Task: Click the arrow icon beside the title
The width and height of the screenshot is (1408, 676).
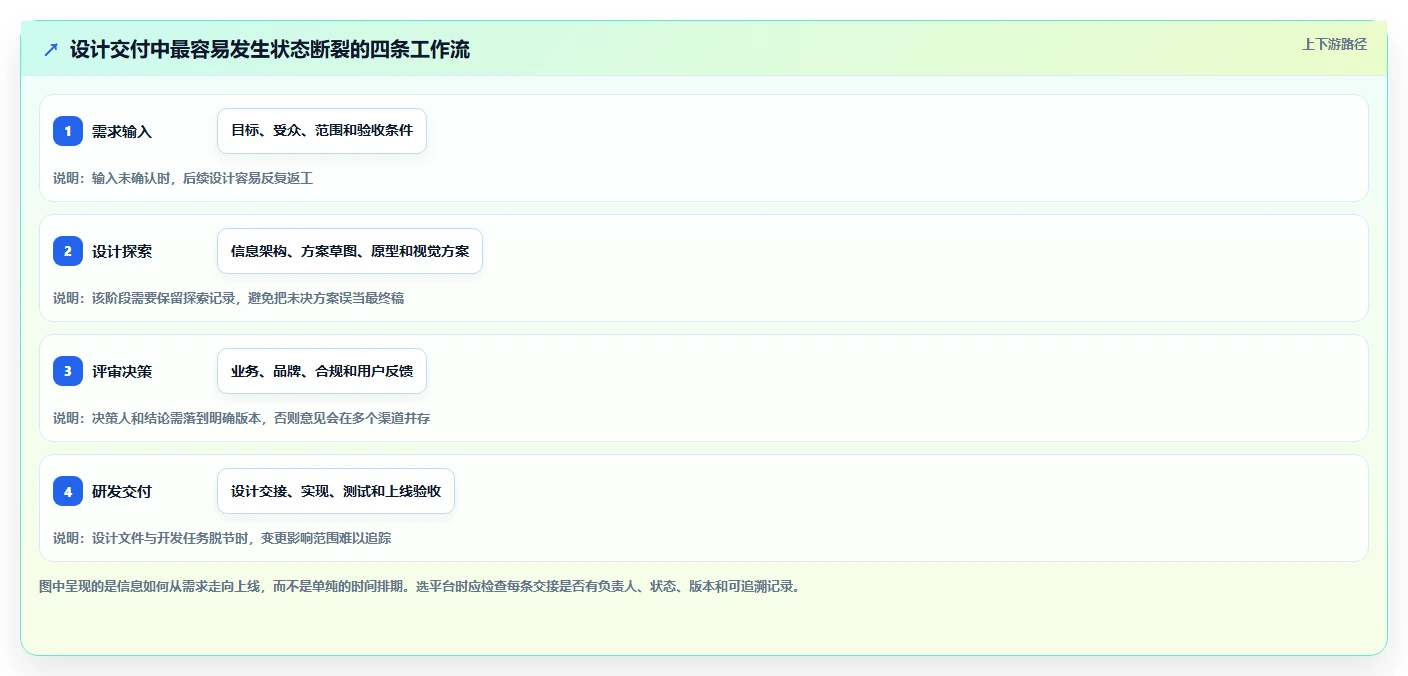Action: click(x=51, y=49)
